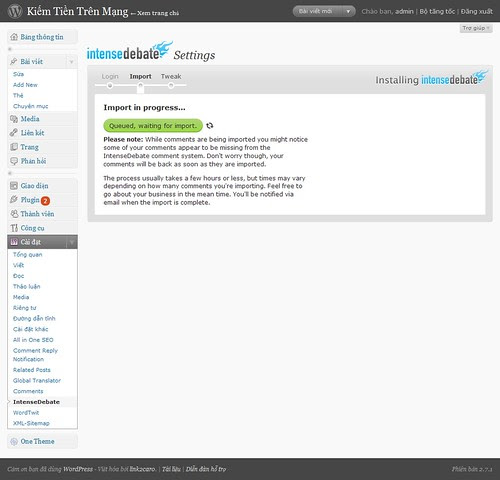Screen dimensions: 500x480
Task: Click the Tweak step progress dot
Action: pos(171,86)
